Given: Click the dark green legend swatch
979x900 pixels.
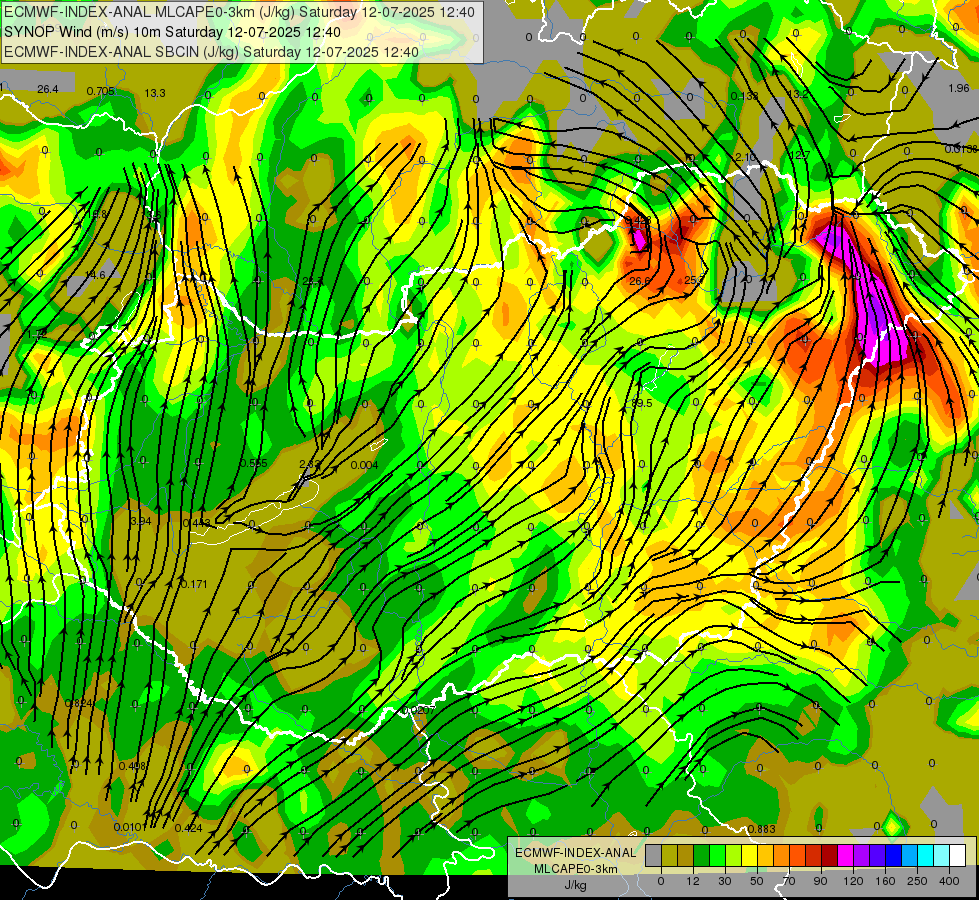Looking at the screenshot, I should coord(702,856).
